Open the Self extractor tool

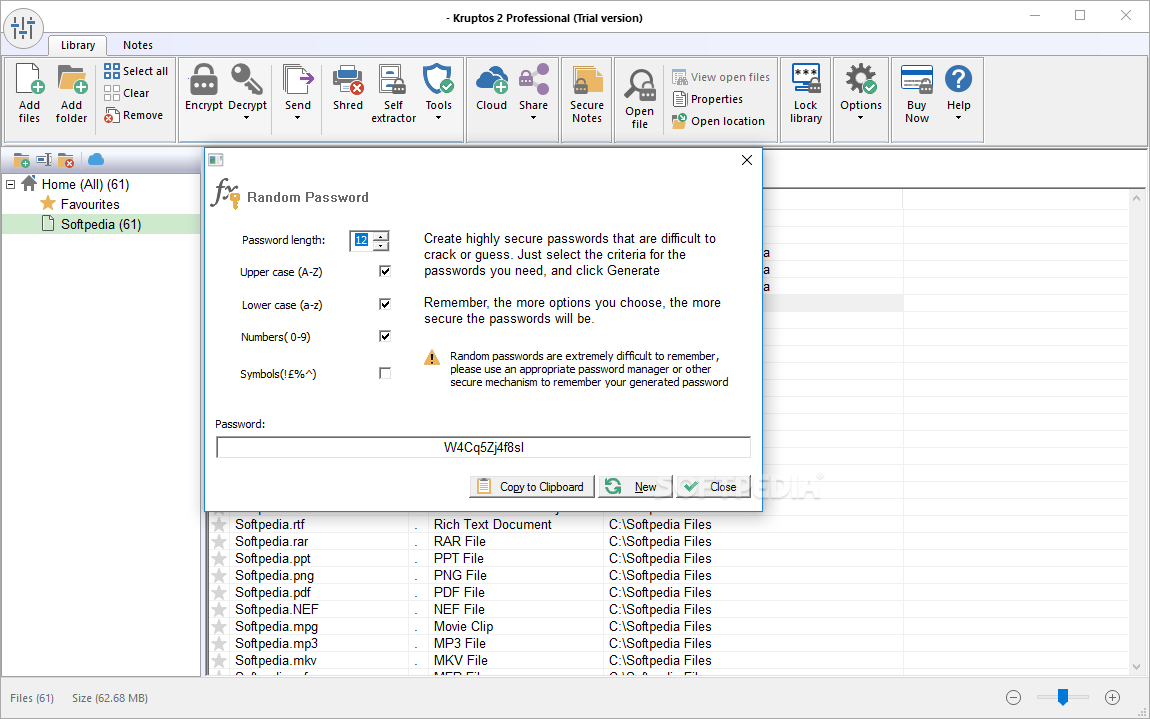(x=393, y=79)
